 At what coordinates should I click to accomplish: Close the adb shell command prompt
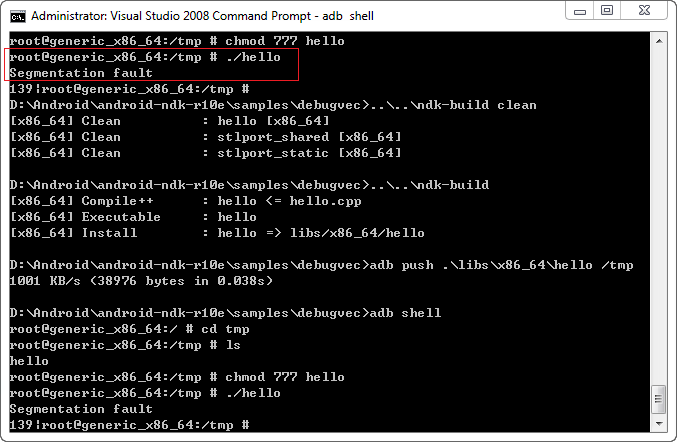click(x=643, y=11)
